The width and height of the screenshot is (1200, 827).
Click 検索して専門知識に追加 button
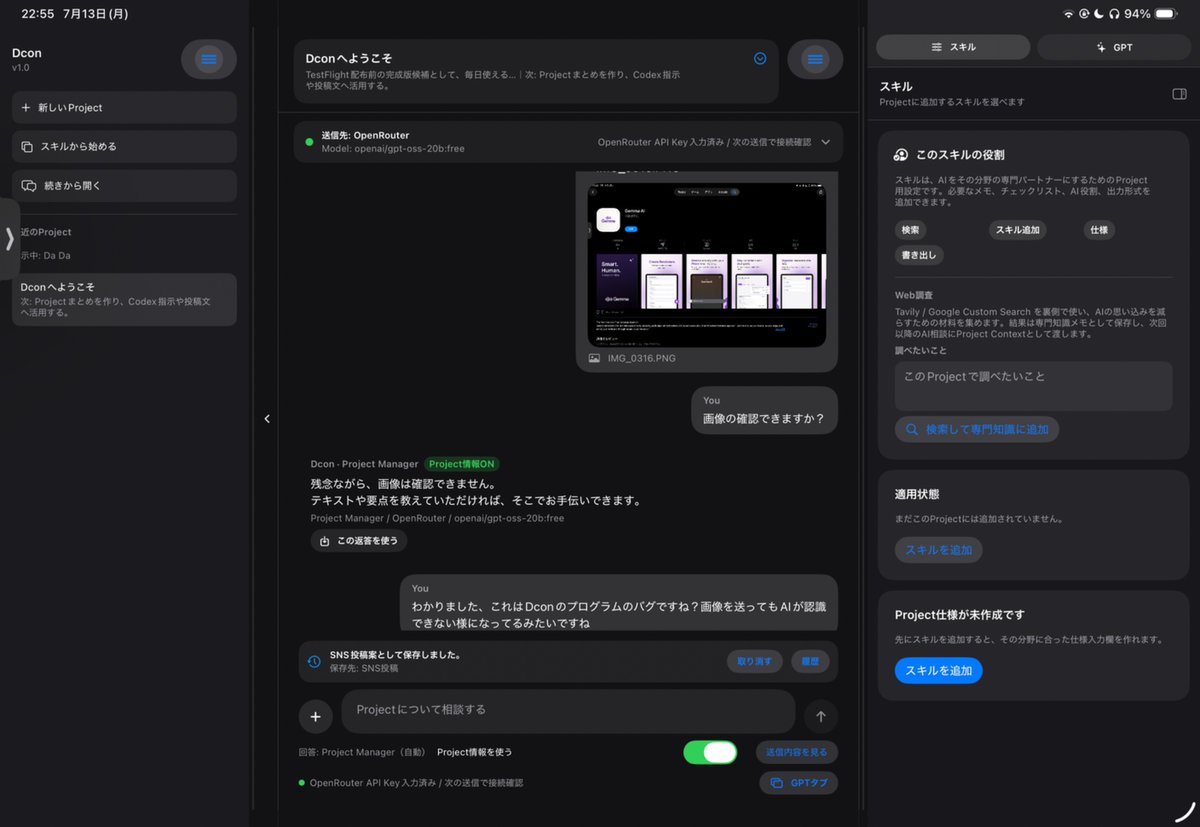(977, 429)
